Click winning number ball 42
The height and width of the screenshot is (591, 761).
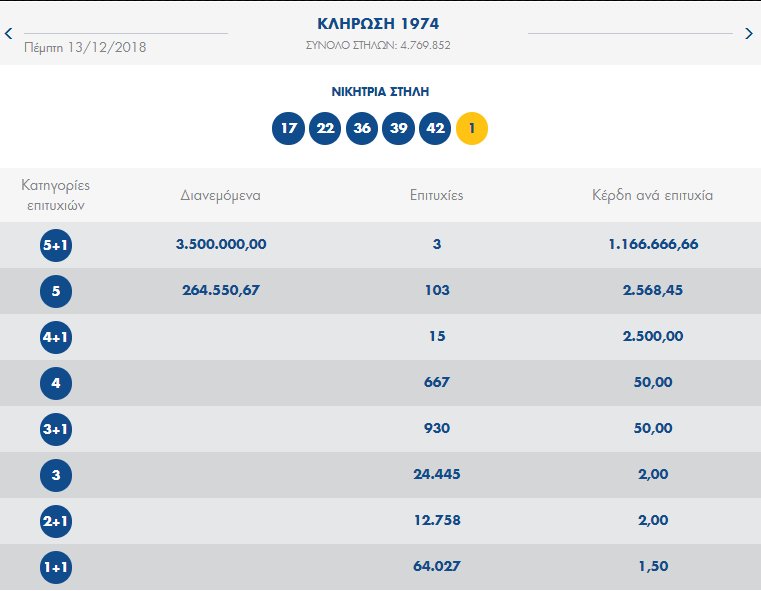click(435, 129)
